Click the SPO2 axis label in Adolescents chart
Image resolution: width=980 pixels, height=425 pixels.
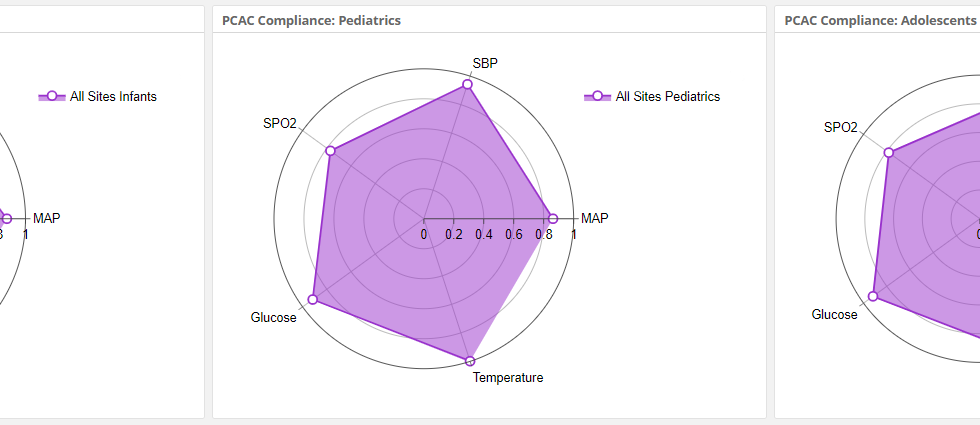[x=840, y=127]
